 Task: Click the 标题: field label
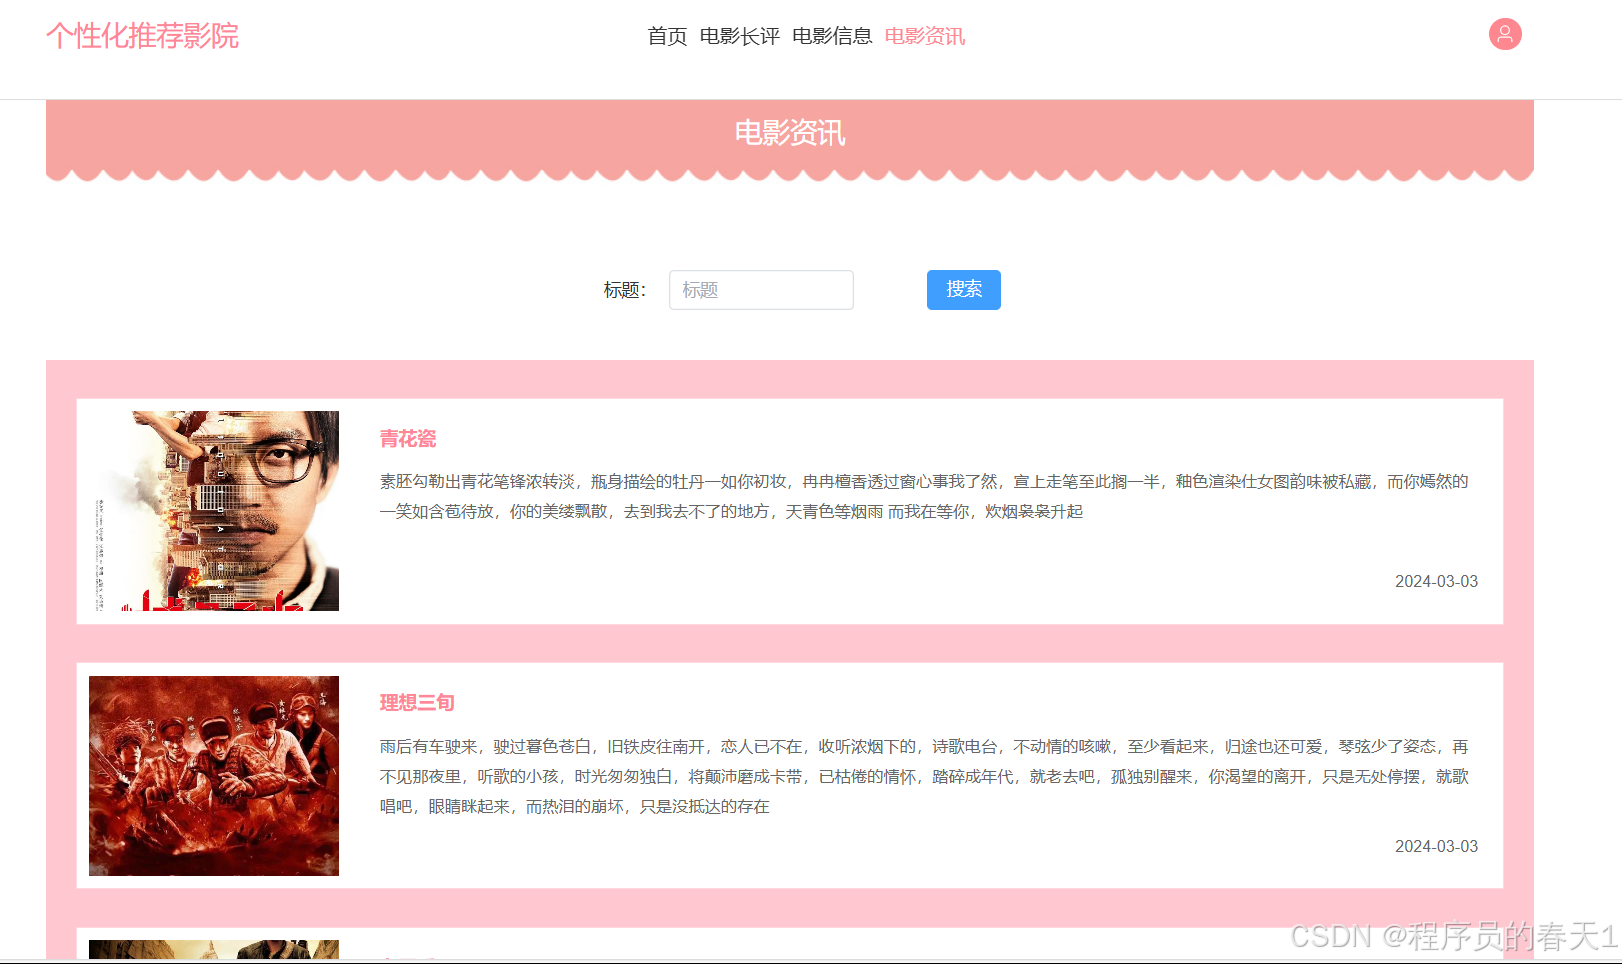coord(625,290)
